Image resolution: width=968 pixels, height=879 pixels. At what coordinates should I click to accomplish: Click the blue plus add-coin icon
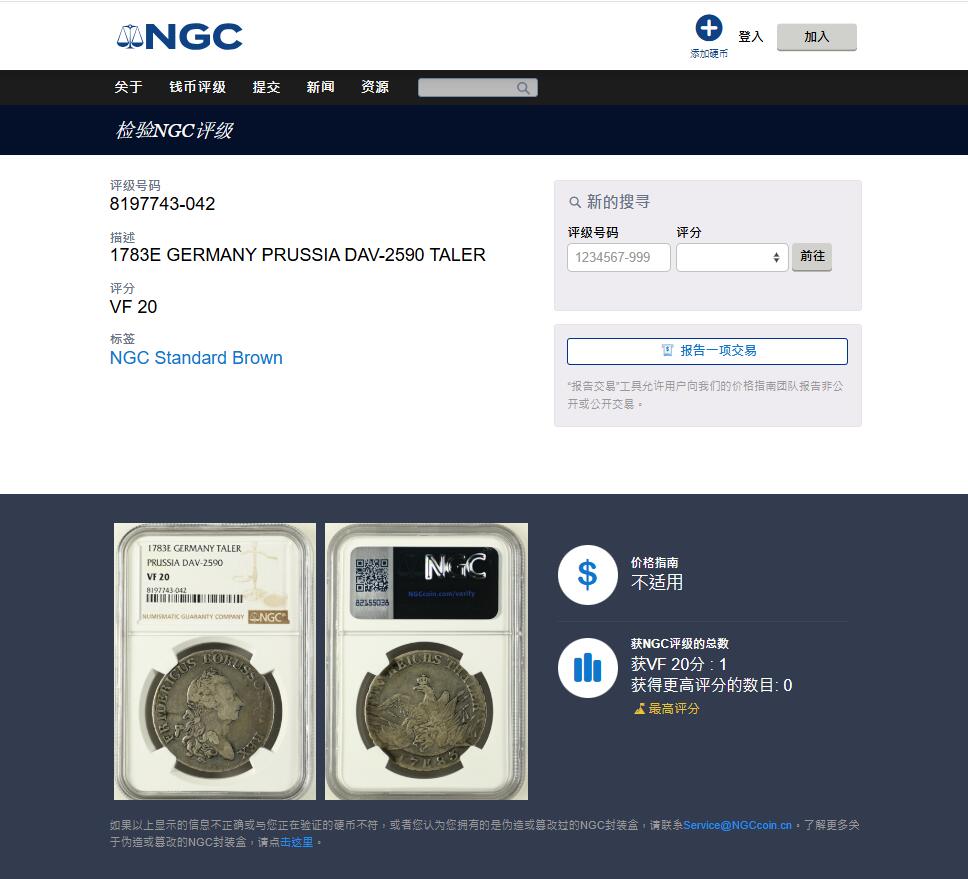[709, 28]
